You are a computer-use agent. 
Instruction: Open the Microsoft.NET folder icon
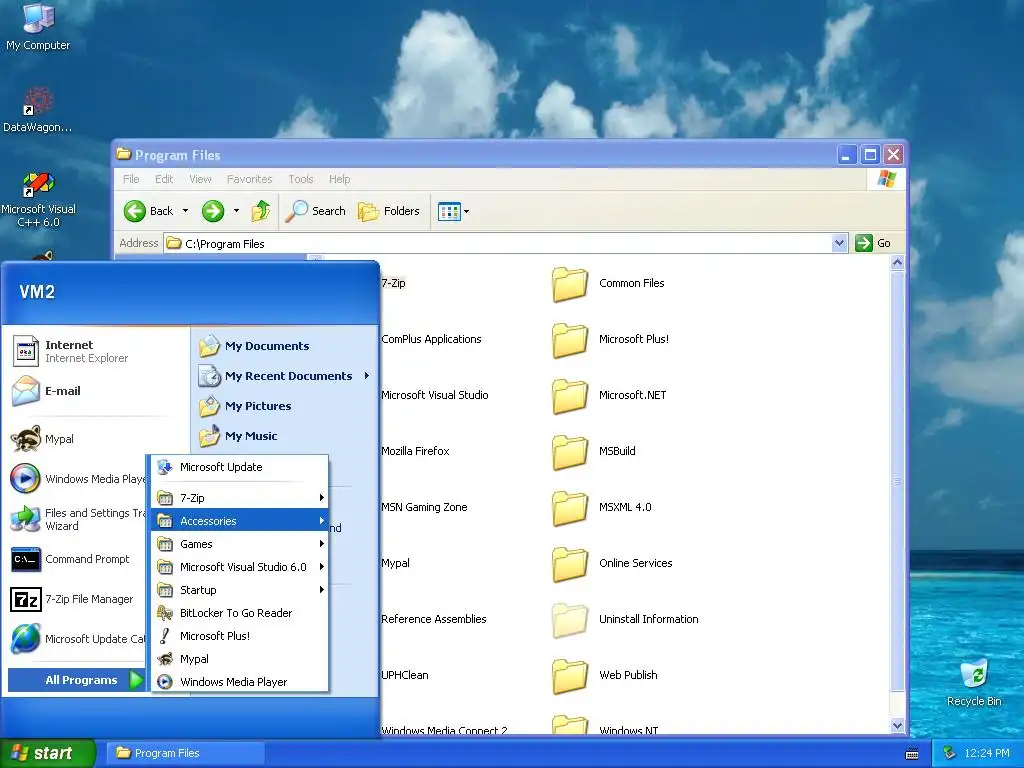pos(569,396)
